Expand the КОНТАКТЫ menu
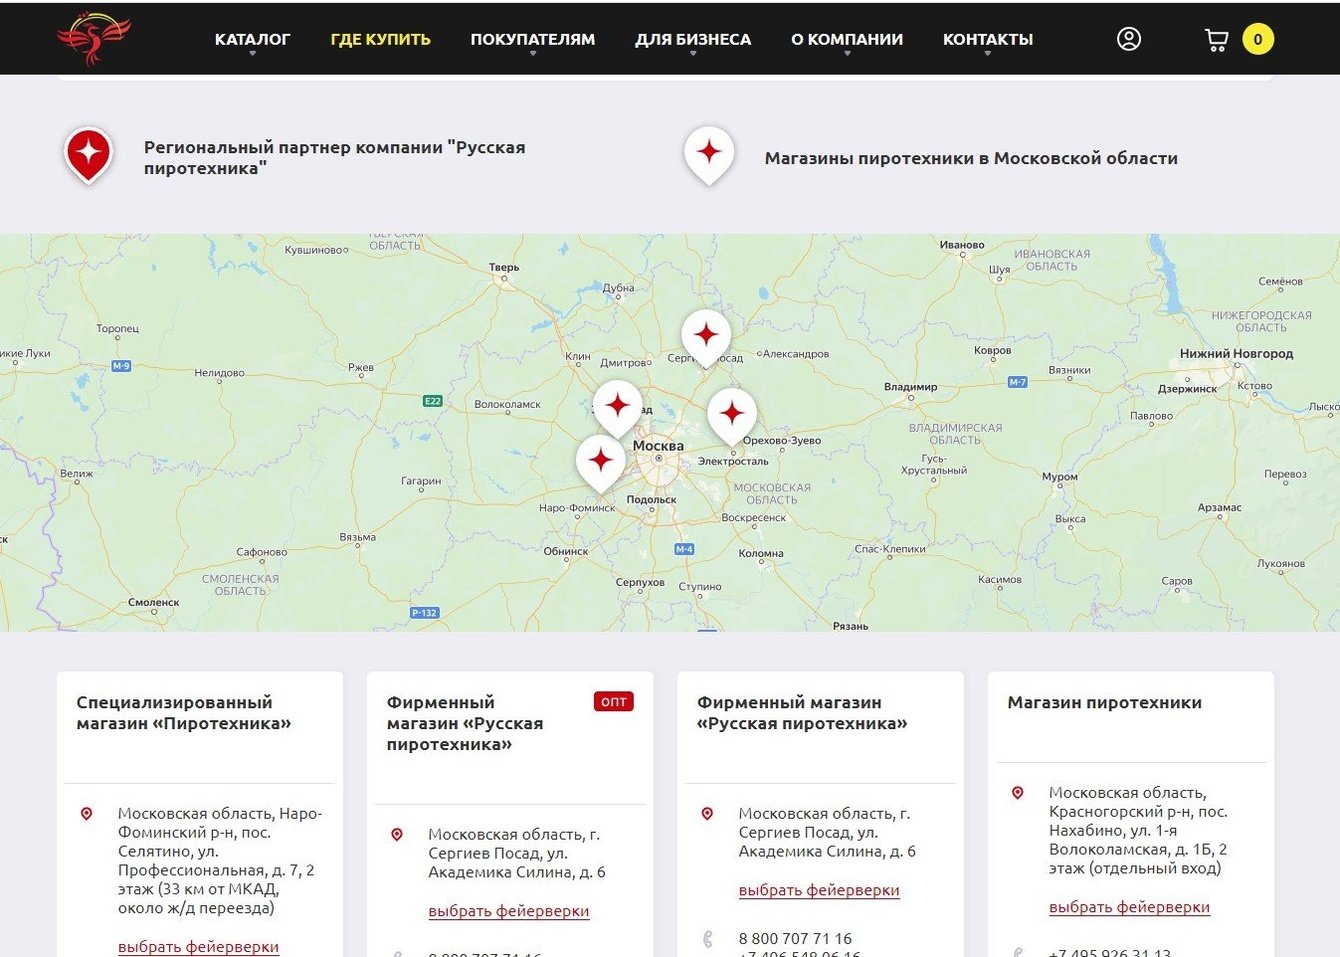1340x957 pixels. pos(988,40)
